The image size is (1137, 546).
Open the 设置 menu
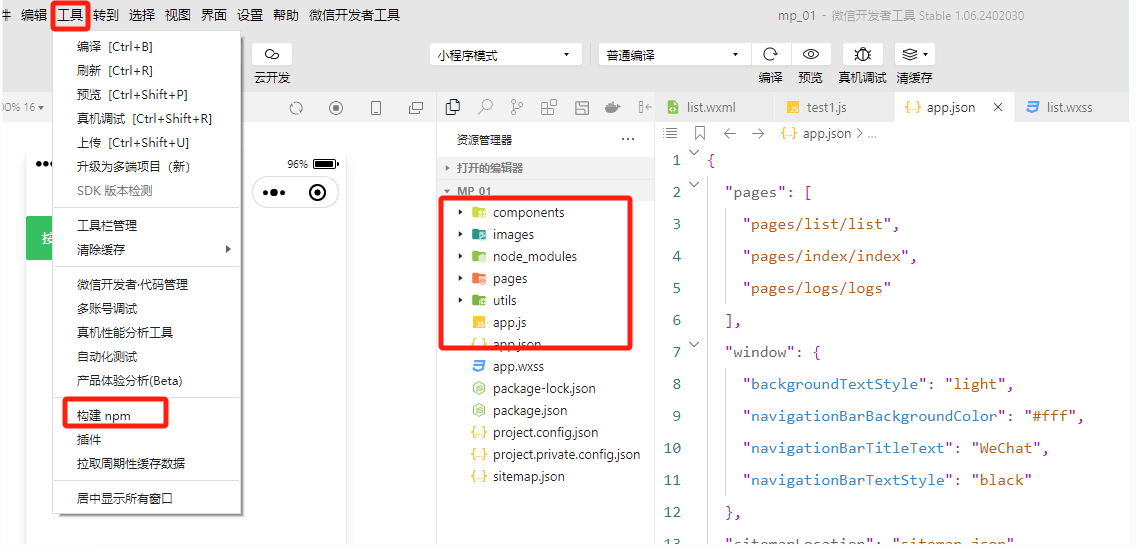pyautogui.click(x=250, y=15)
